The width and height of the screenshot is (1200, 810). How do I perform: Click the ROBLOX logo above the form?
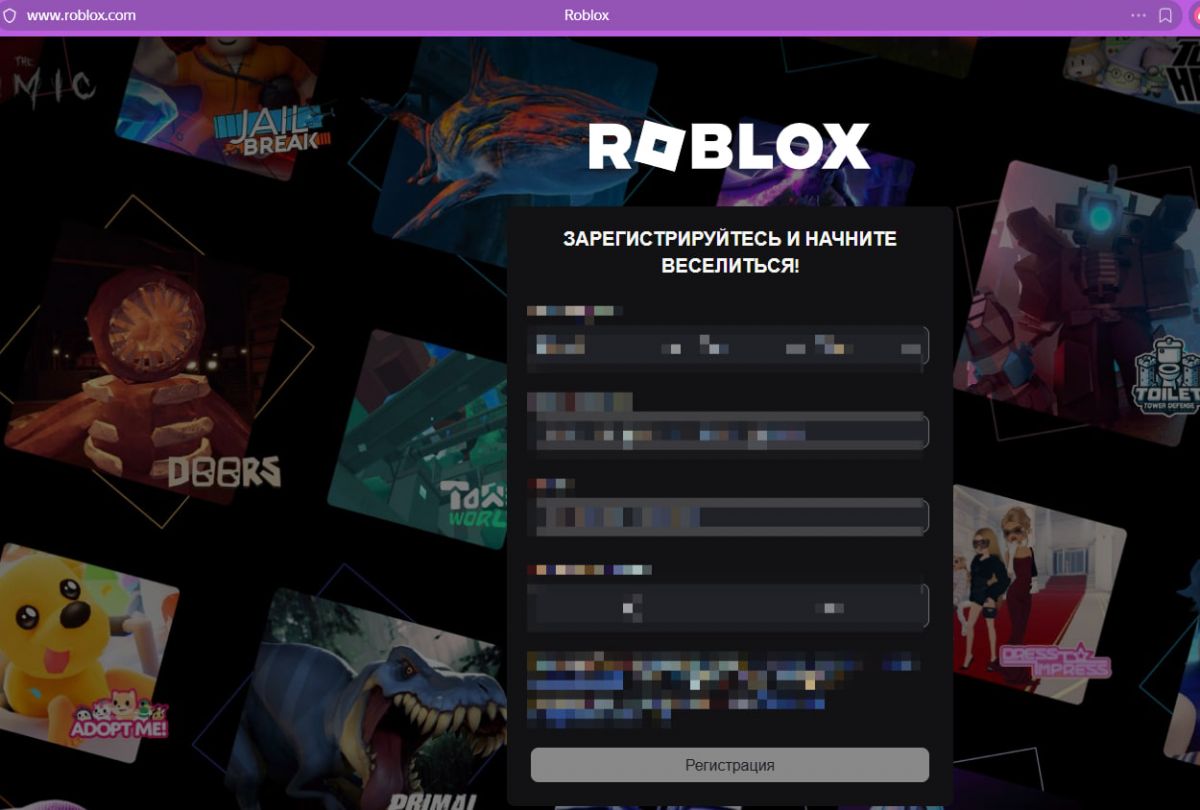[x=729, y=147]
